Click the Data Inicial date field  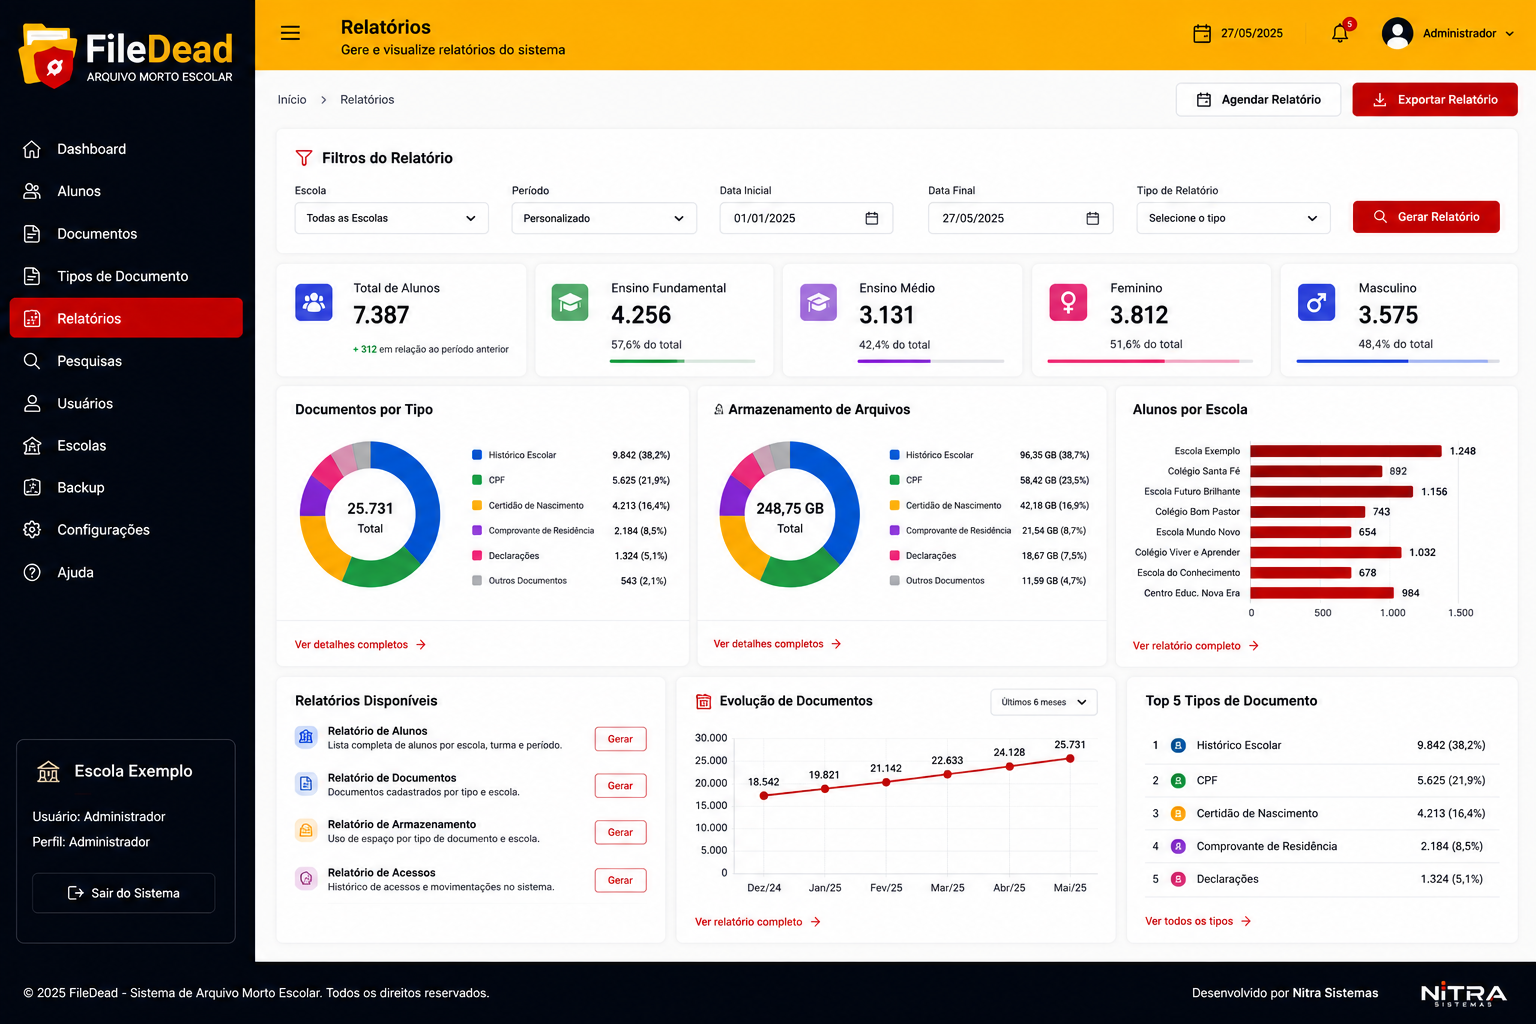tap(806, 218)
